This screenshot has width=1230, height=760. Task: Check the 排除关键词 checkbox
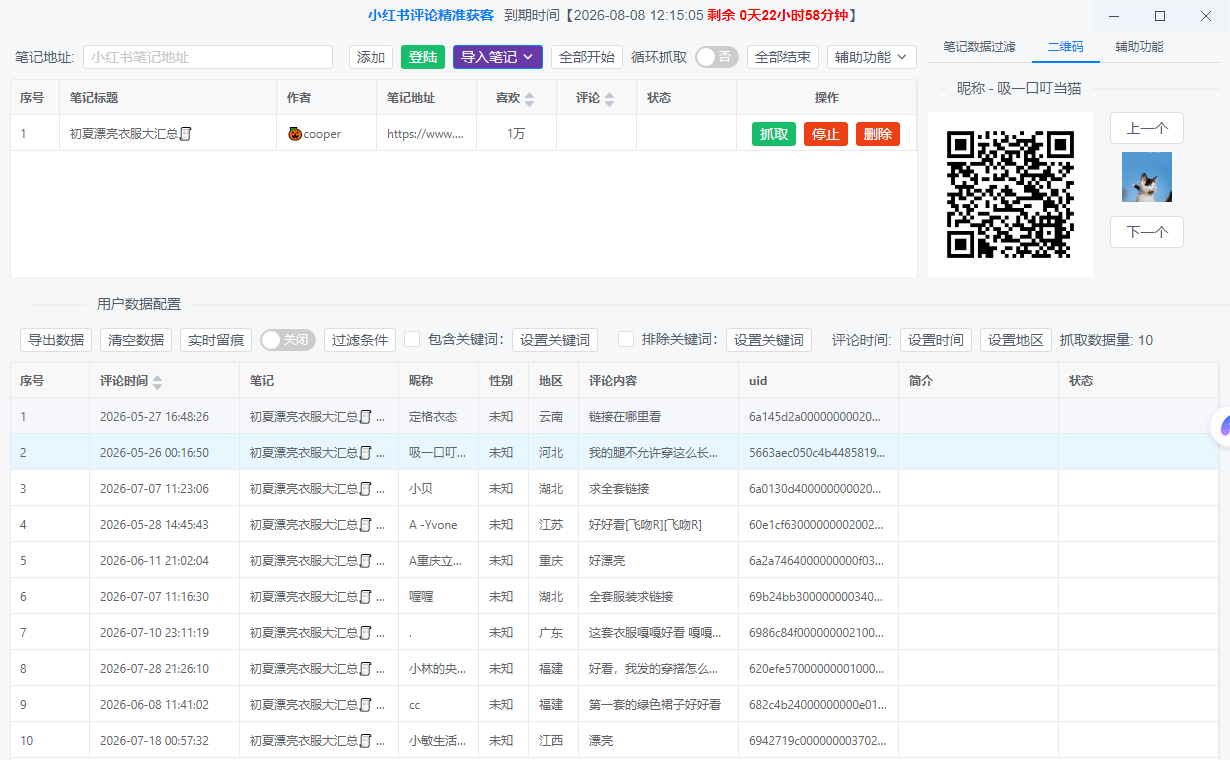(x=626, y=339)
